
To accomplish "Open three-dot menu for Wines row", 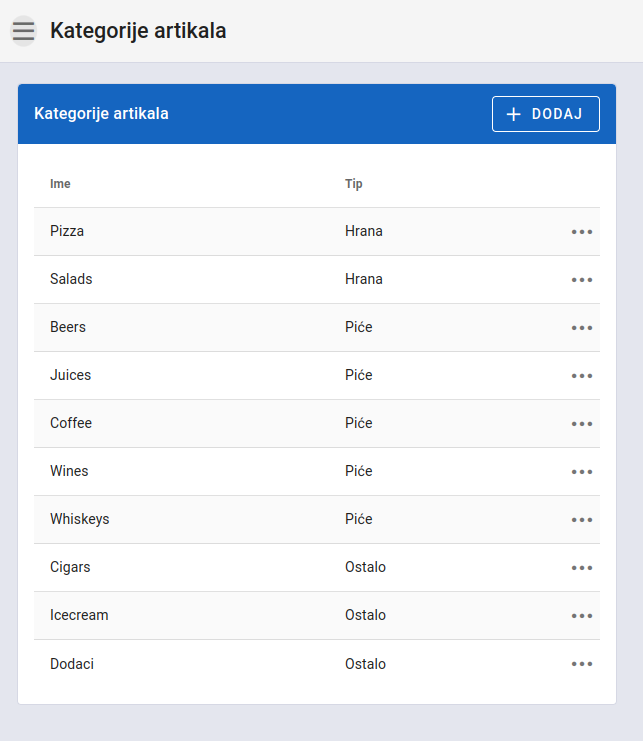I will (582, 472).
